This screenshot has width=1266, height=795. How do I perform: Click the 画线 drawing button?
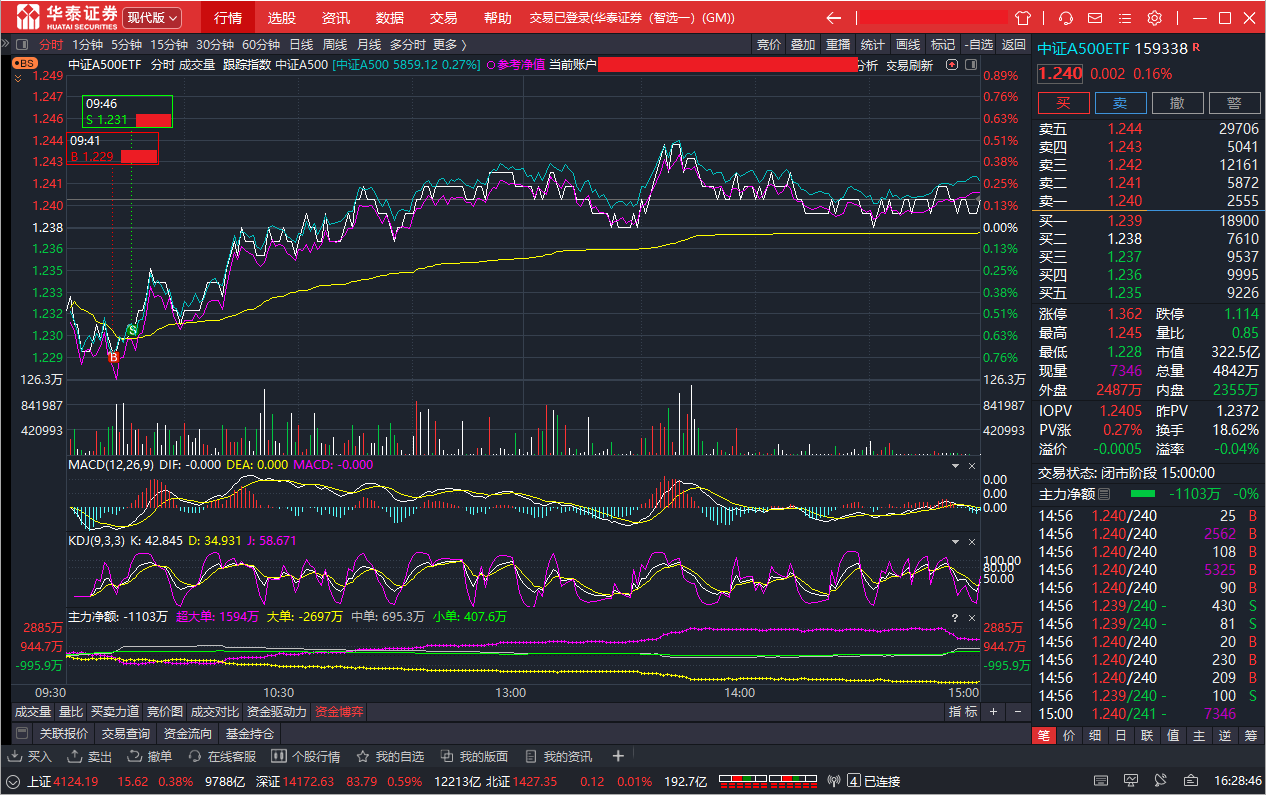[x=907, y=44]
